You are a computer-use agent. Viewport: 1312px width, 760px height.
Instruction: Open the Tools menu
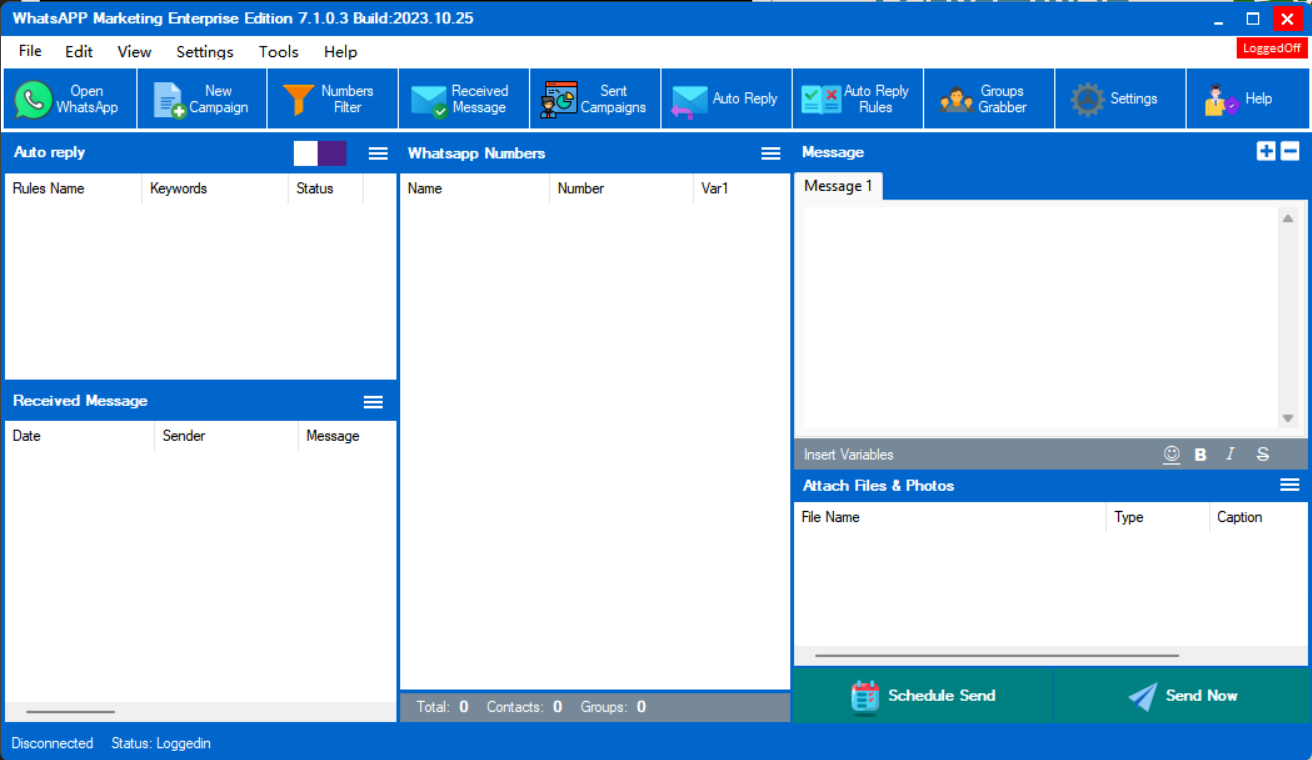(278, 52)
